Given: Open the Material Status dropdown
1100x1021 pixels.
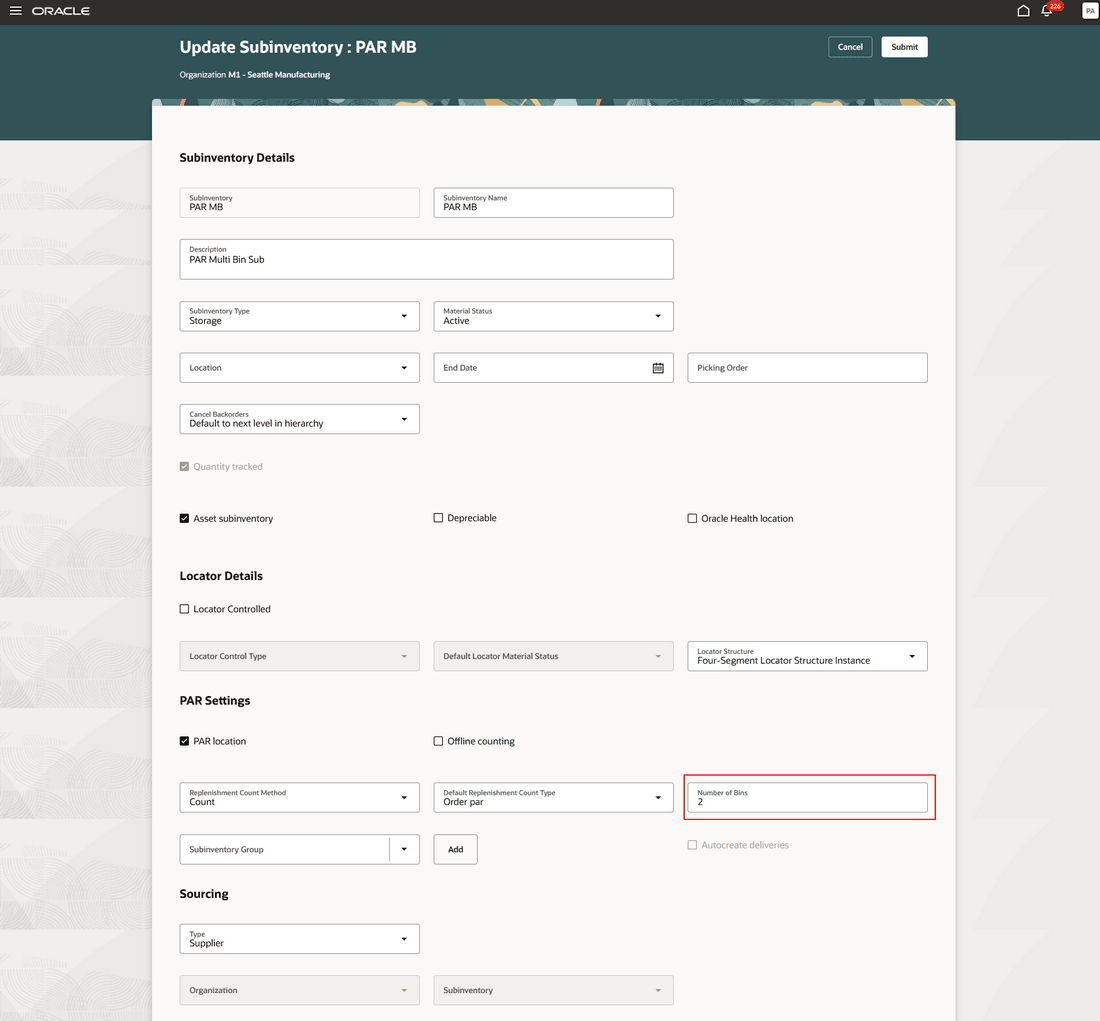Looking at the screenshot, I should (554, 316).
